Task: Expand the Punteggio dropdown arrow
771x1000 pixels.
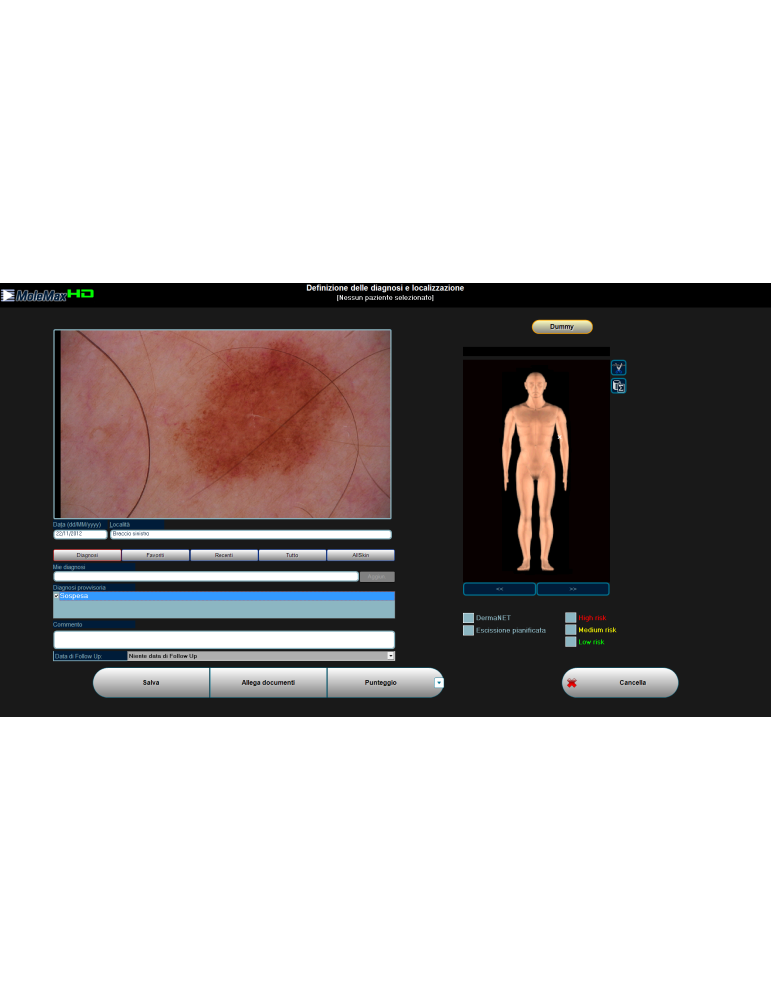Action: [438, 683]
